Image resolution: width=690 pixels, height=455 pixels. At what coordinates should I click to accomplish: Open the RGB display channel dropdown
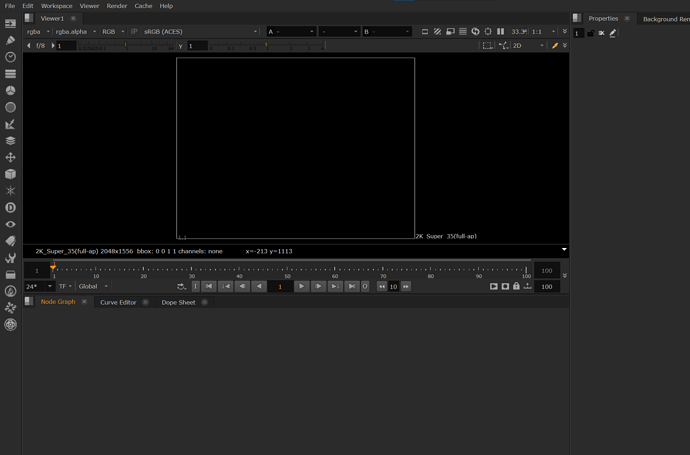[x=113, y=32]
